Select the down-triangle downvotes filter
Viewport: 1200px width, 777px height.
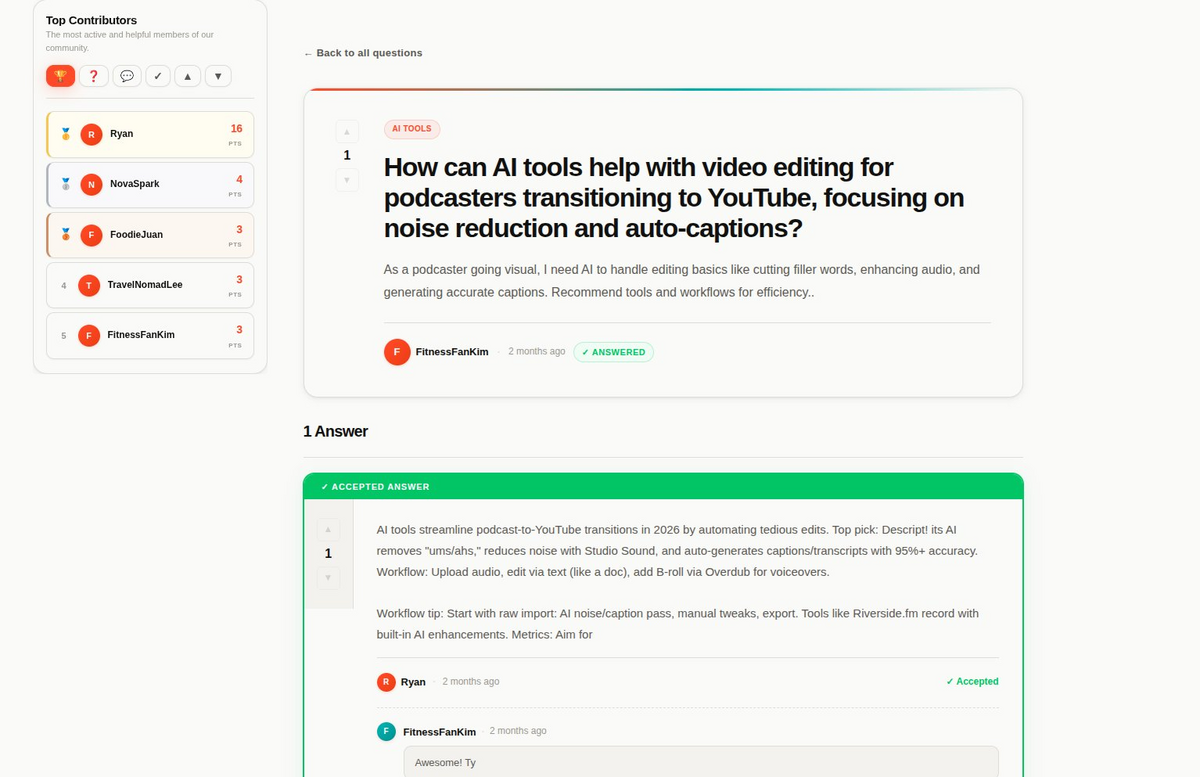[218, 76]
